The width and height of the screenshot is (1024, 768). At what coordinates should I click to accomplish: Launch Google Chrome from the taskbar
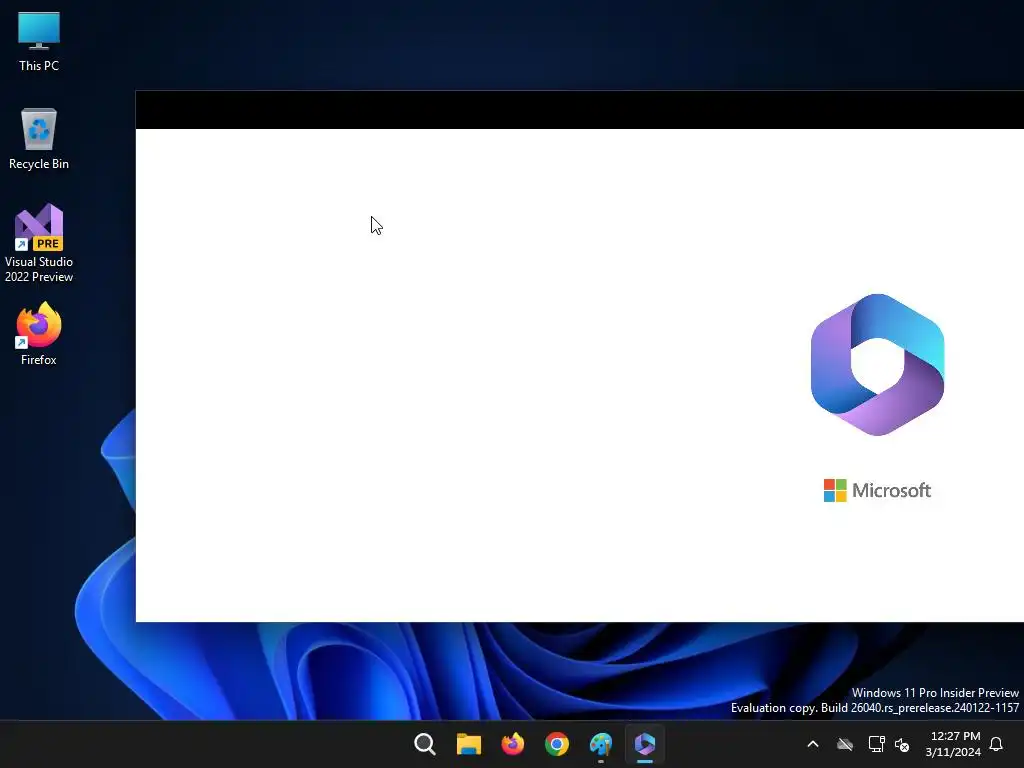[x=557, y=744]
